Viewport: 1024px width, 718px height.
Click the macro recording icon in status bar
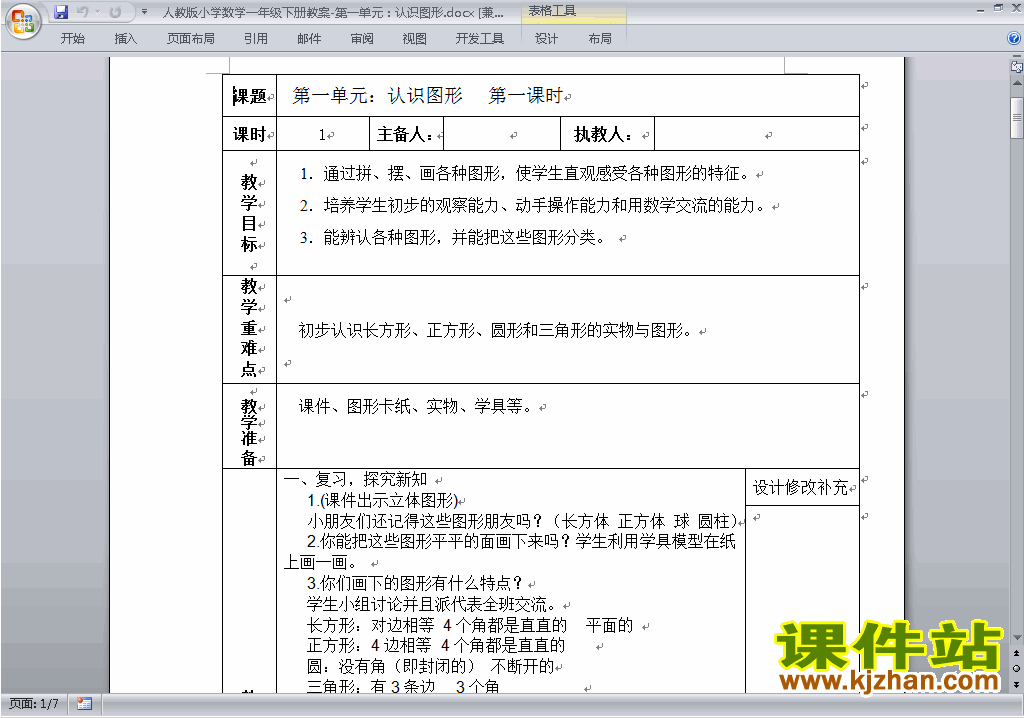pos(84,704)
